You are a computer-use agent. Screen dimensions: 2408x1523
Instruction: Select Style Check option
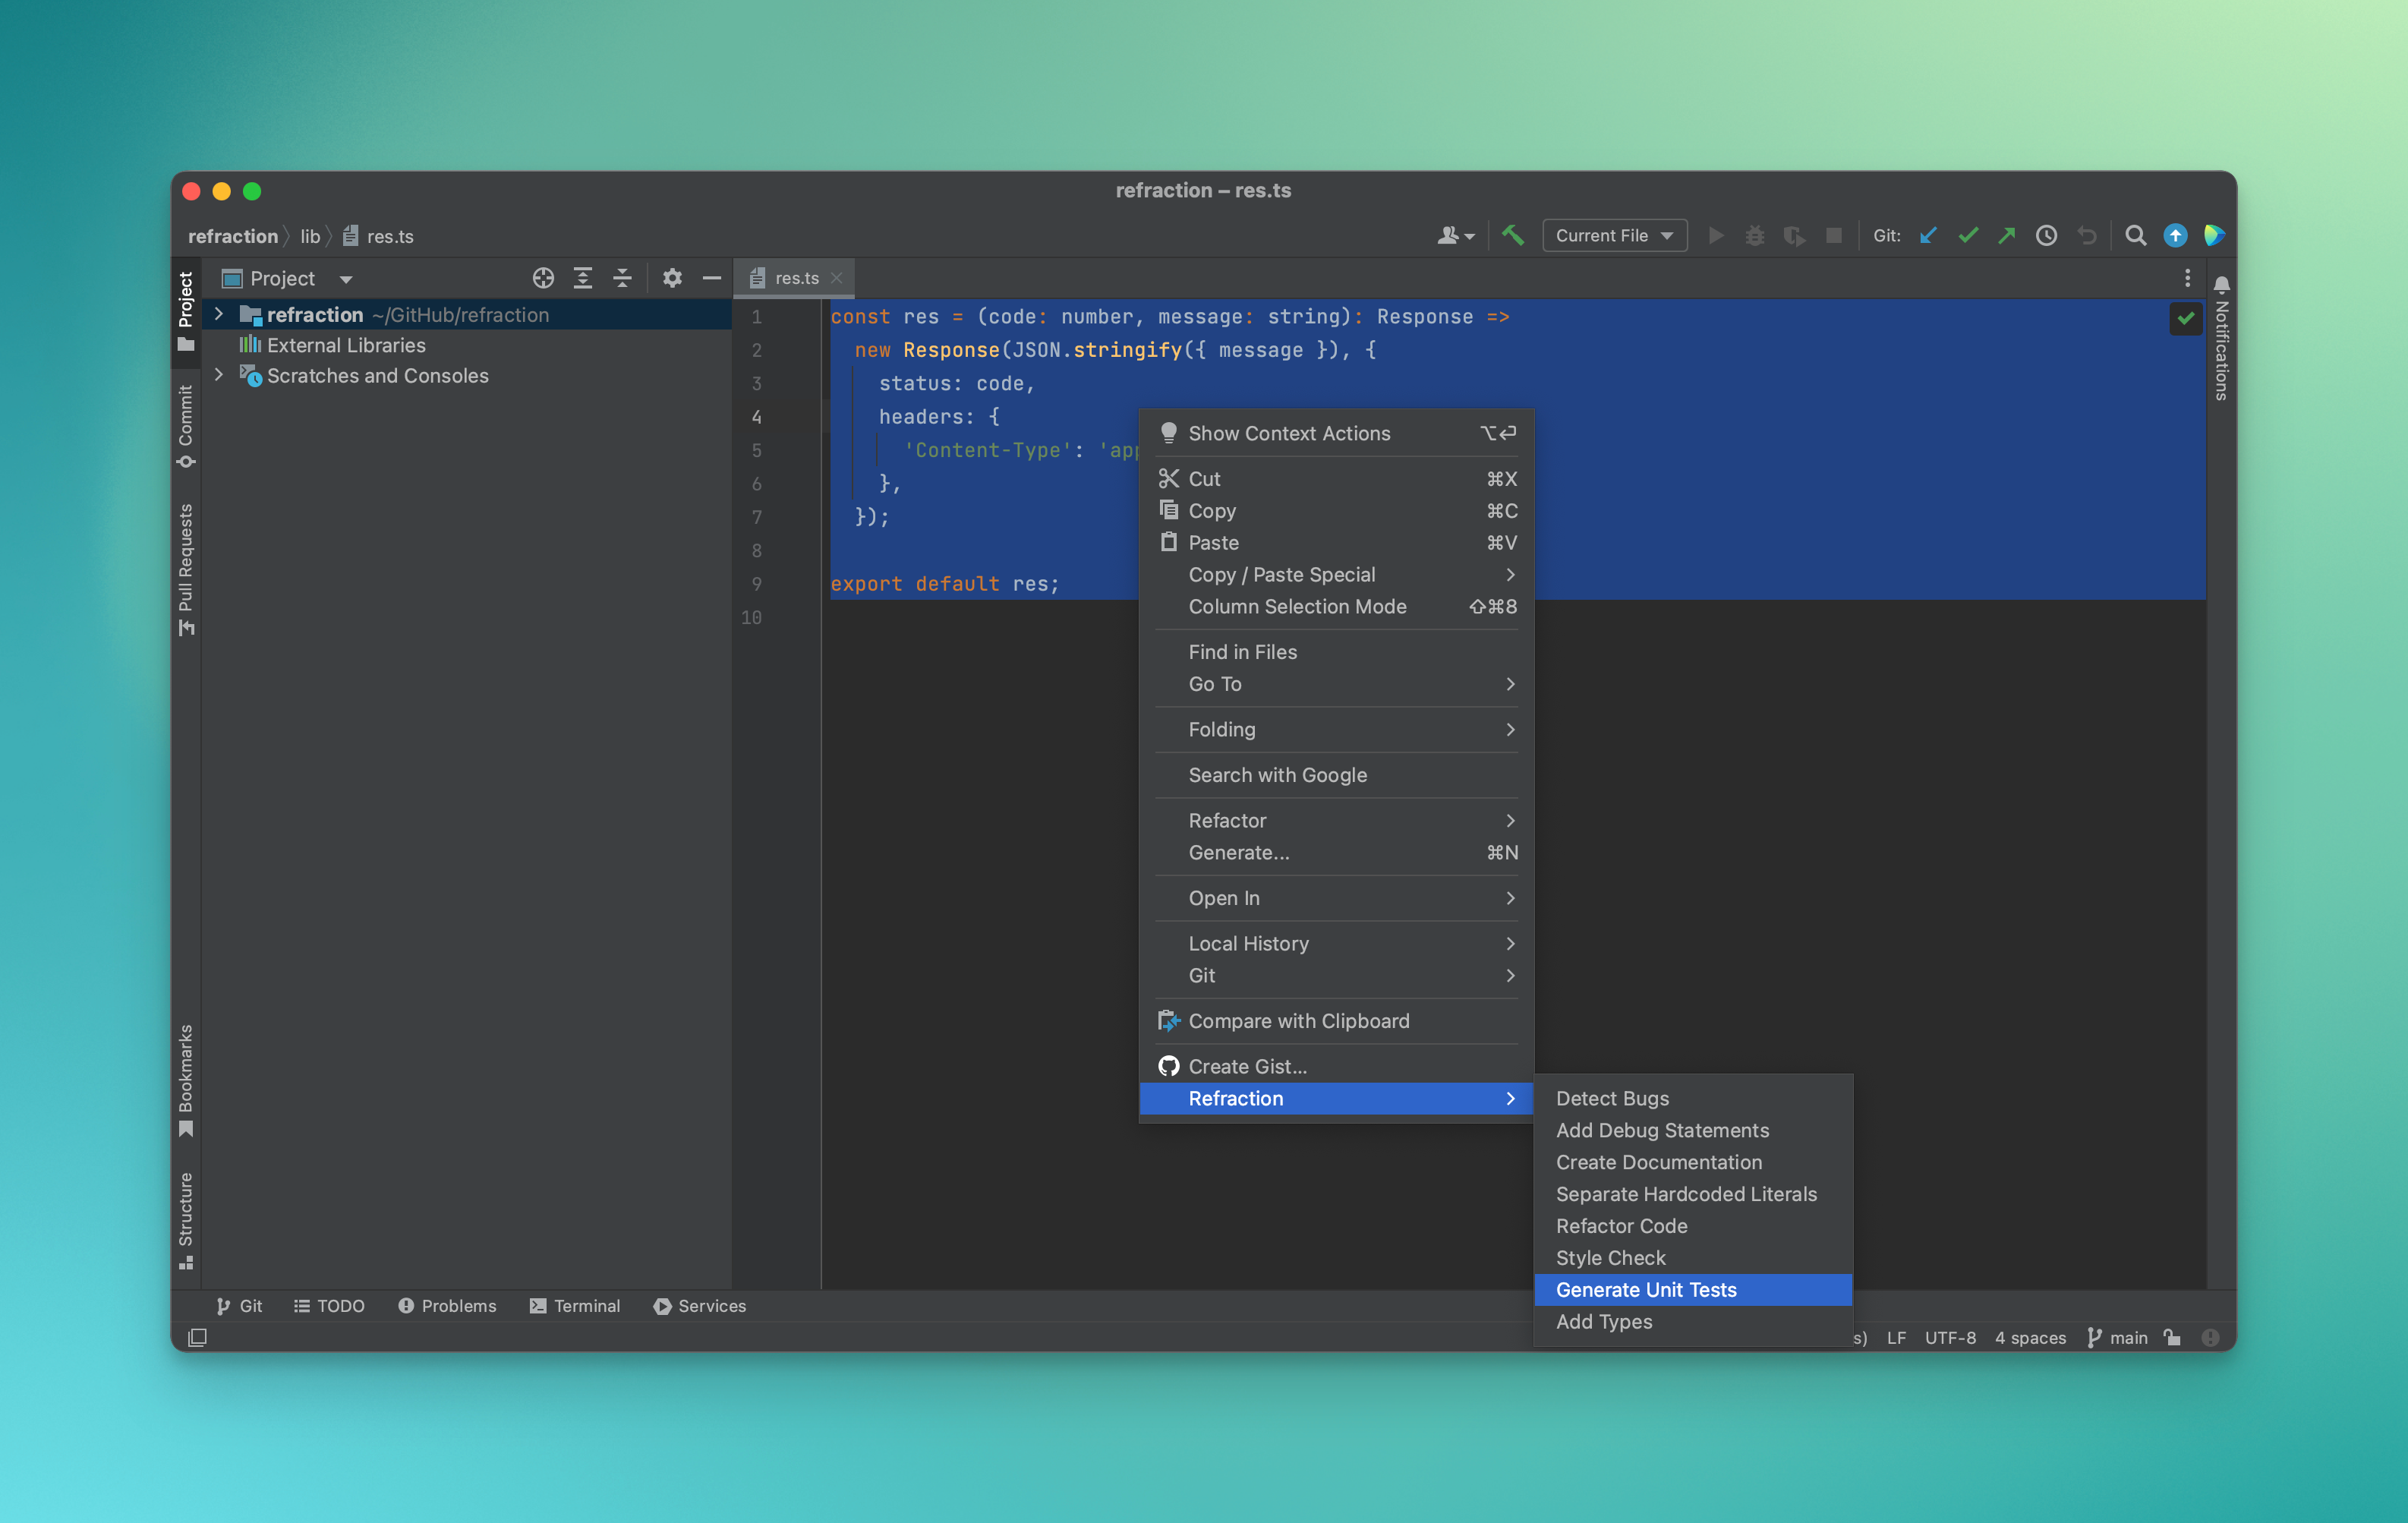(1693, 1258)
